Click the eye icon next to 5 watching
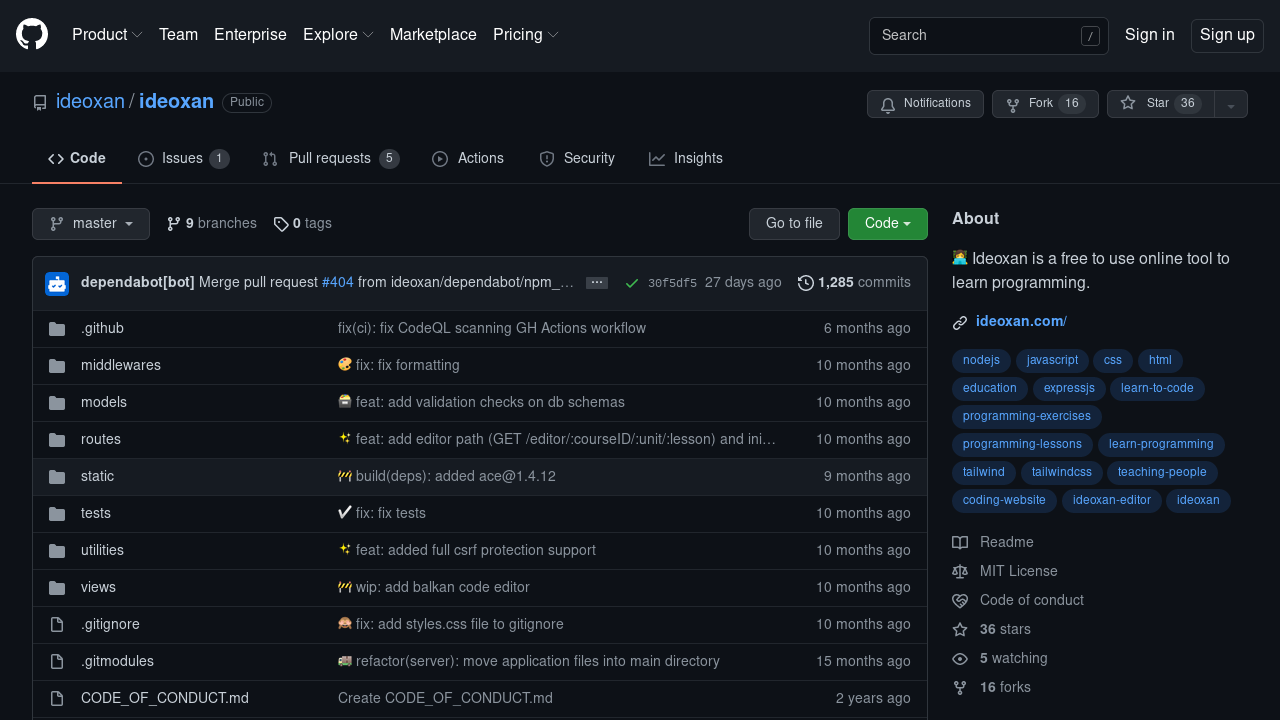Screen dimensions: 1280x720 pyautogui.click(x=960, y=658)
